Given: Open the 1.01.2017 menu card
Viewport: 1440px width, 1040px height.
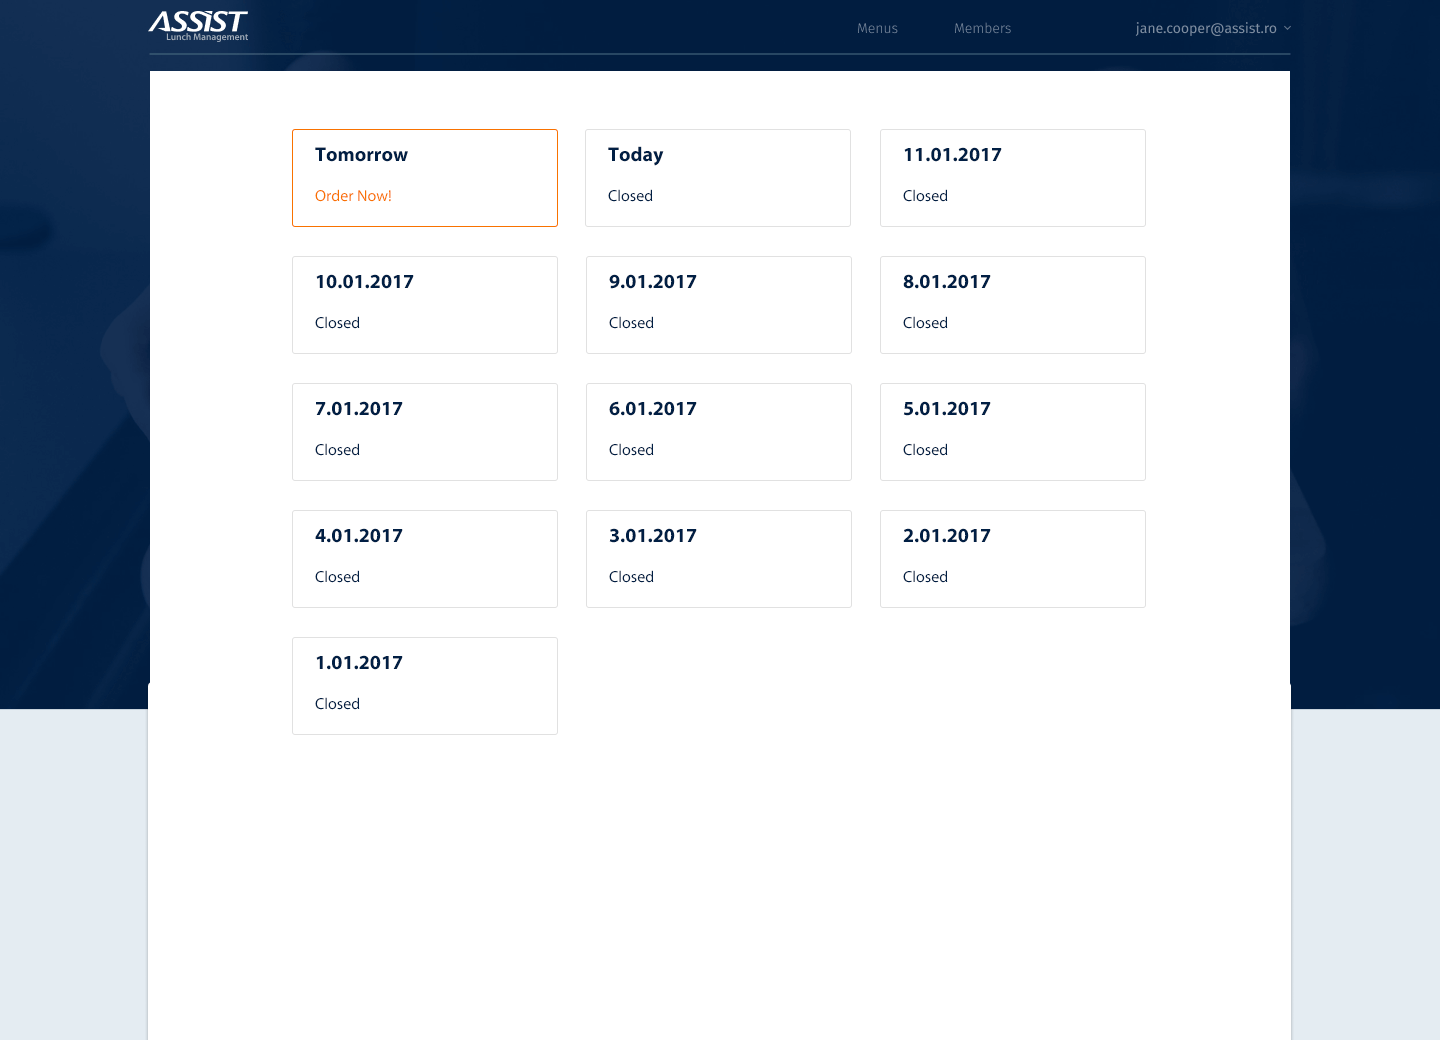Looking at the screenshot, I should (x=425, y=686).
